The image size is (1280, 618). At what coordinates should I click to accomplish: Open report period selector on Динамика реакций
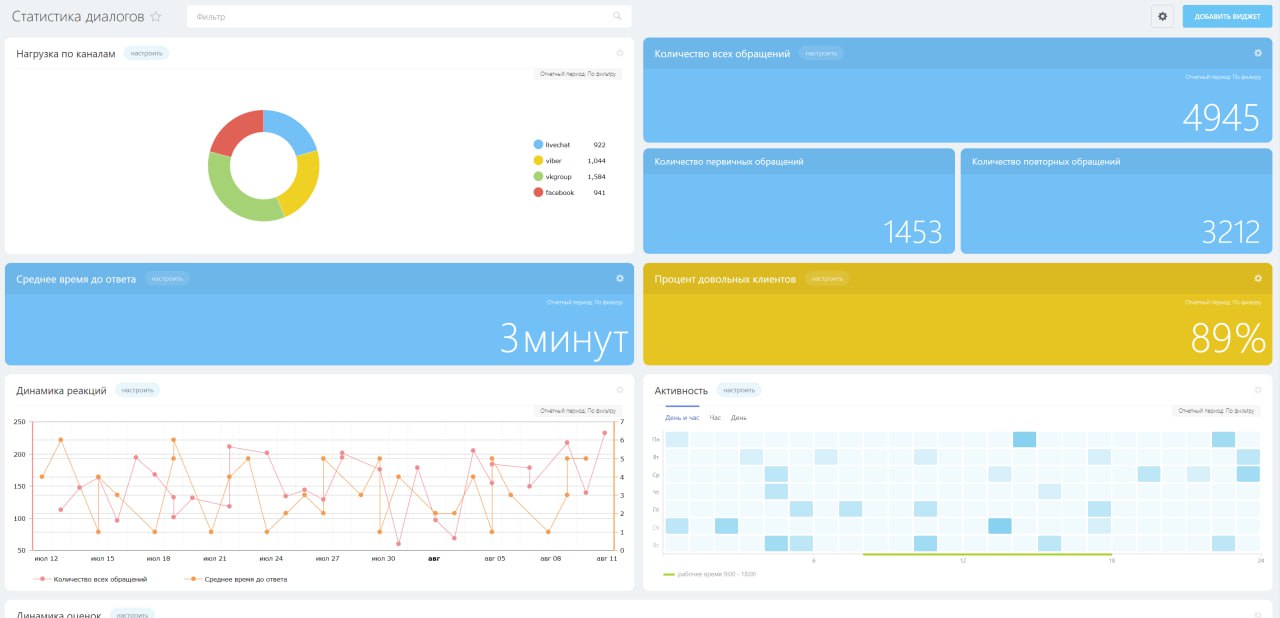click(x=578, y=411)
